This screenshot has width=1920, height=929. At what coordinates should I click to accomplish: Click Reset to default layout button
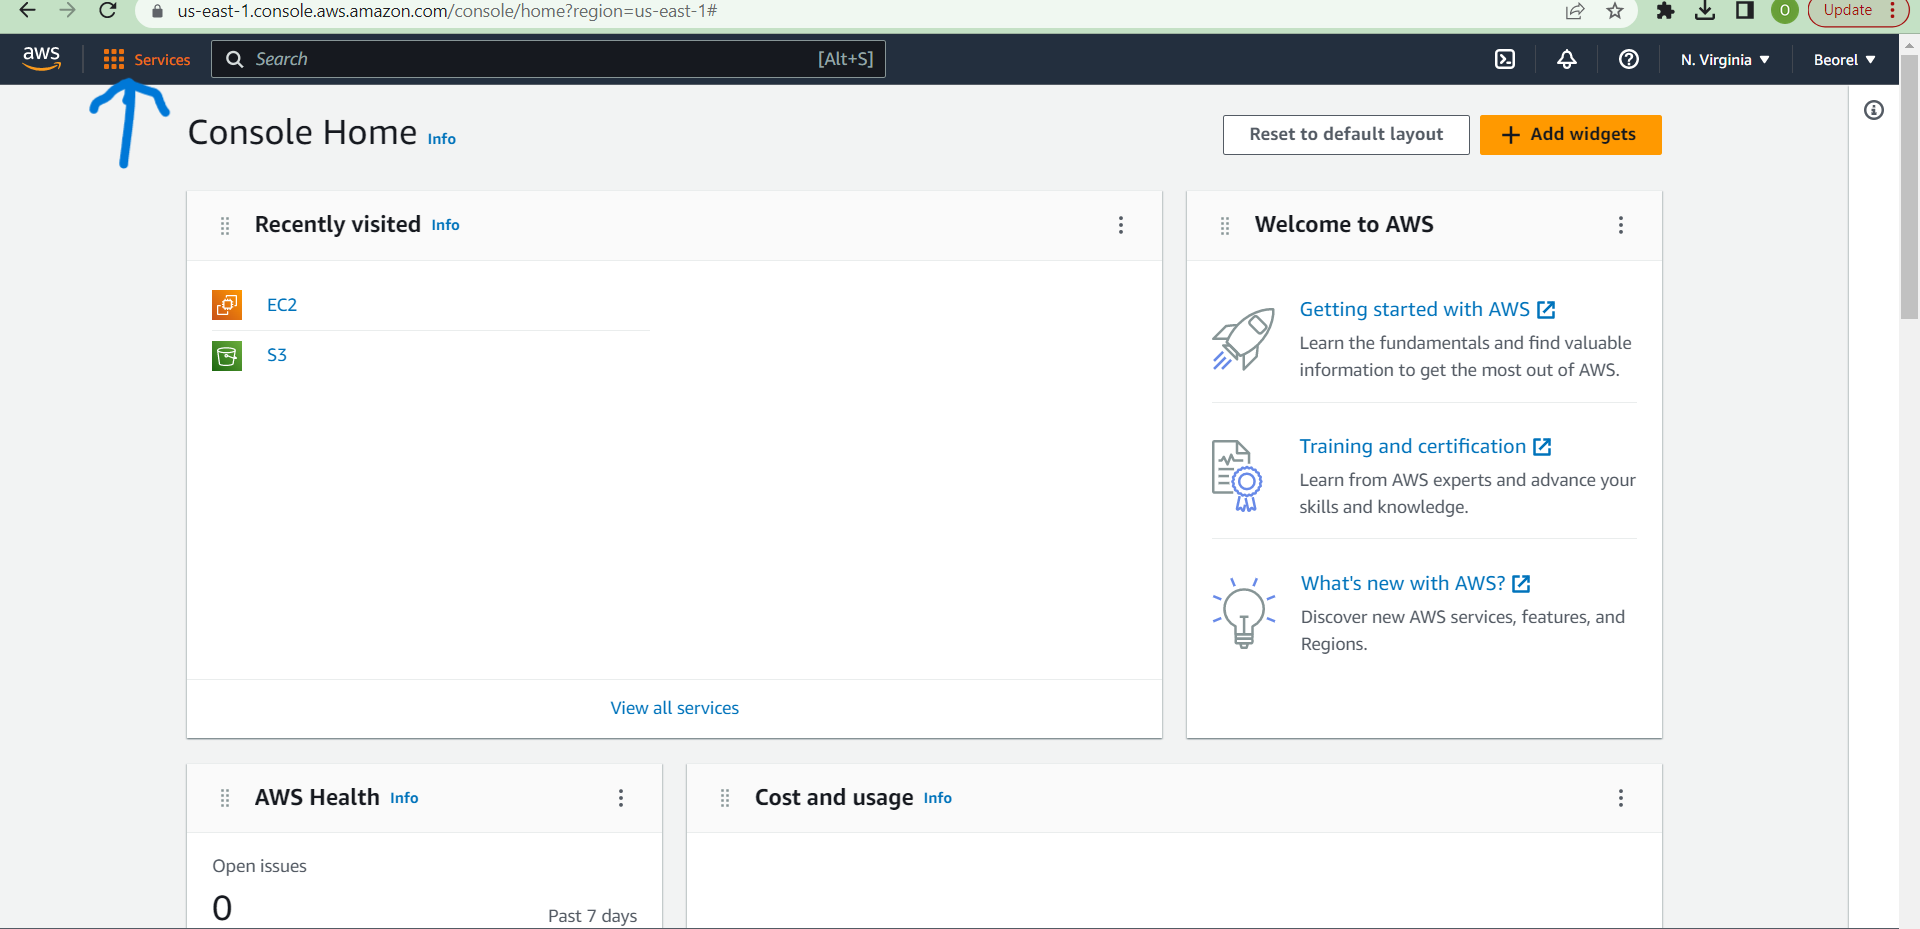coord(1346,135)
